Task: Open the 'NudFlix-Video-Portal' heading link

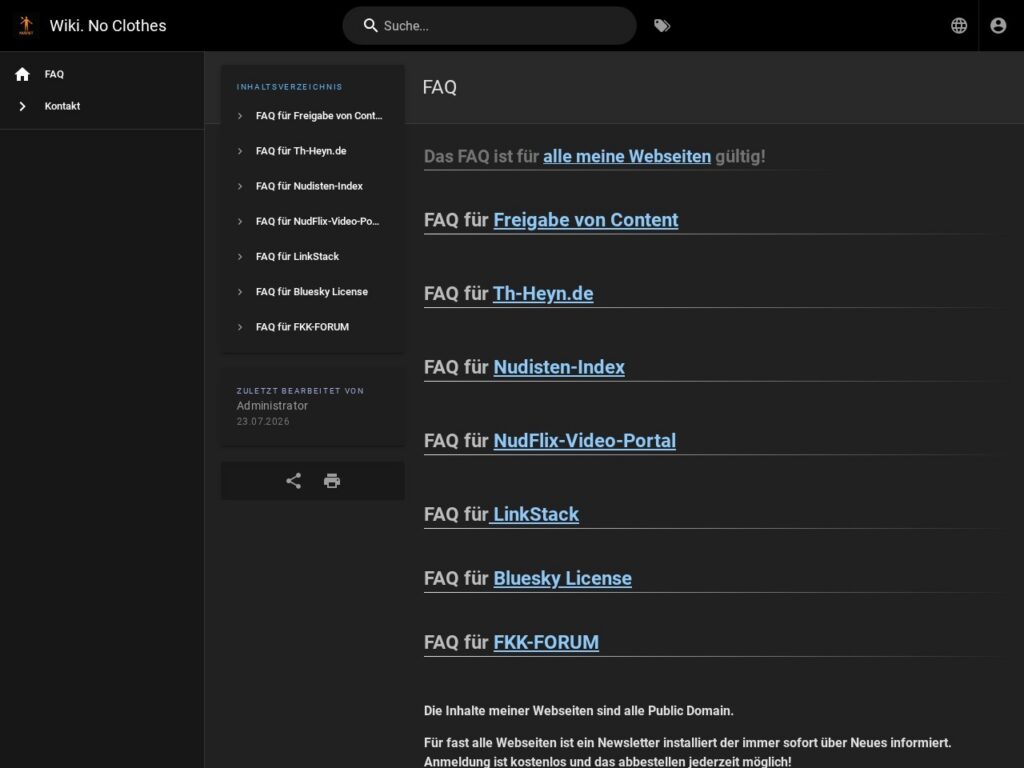Action: tap(584, 441)
